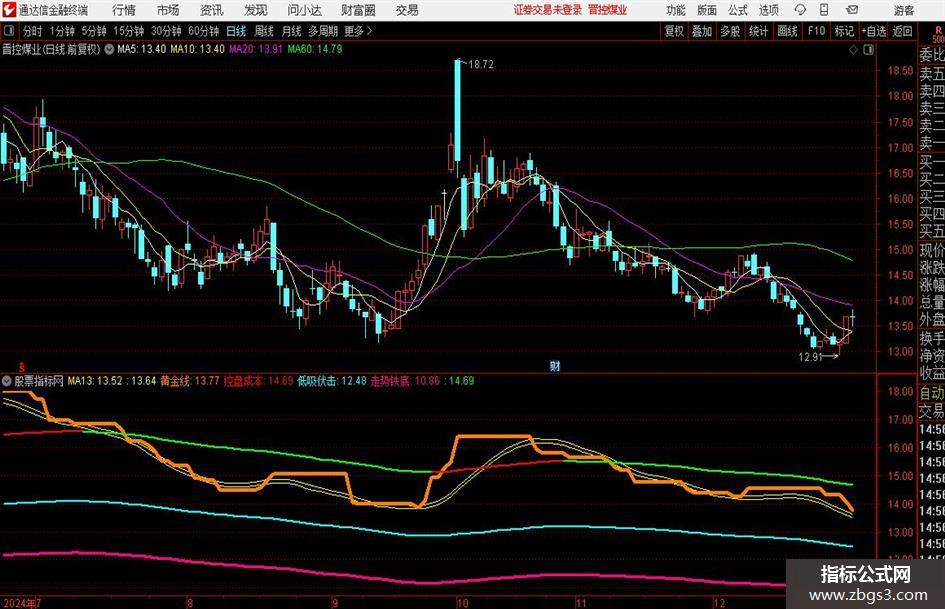Click the 统计 statistics toolbar button

pos(758,31)
